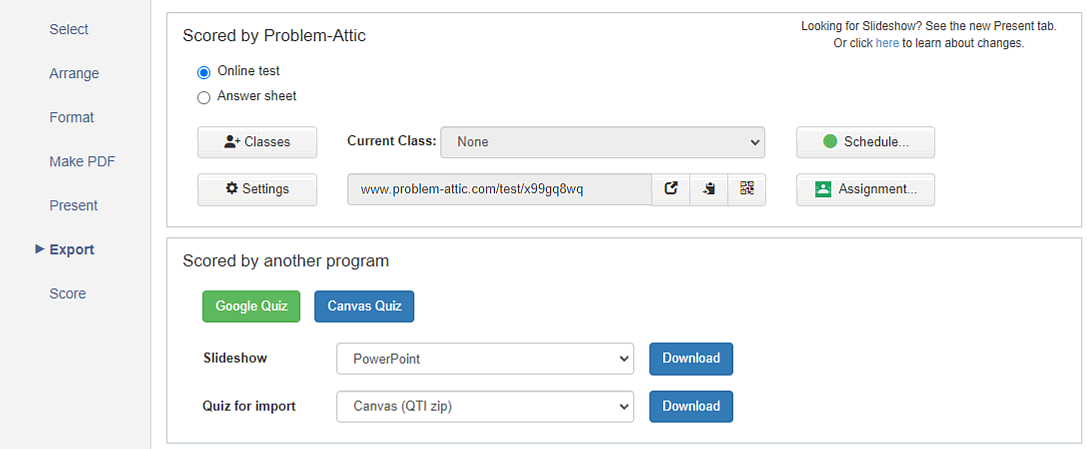Go to the Select tab in sidebar
Image resolution: width=1087 pixels, height=449 pixels.
click(69, 29)
